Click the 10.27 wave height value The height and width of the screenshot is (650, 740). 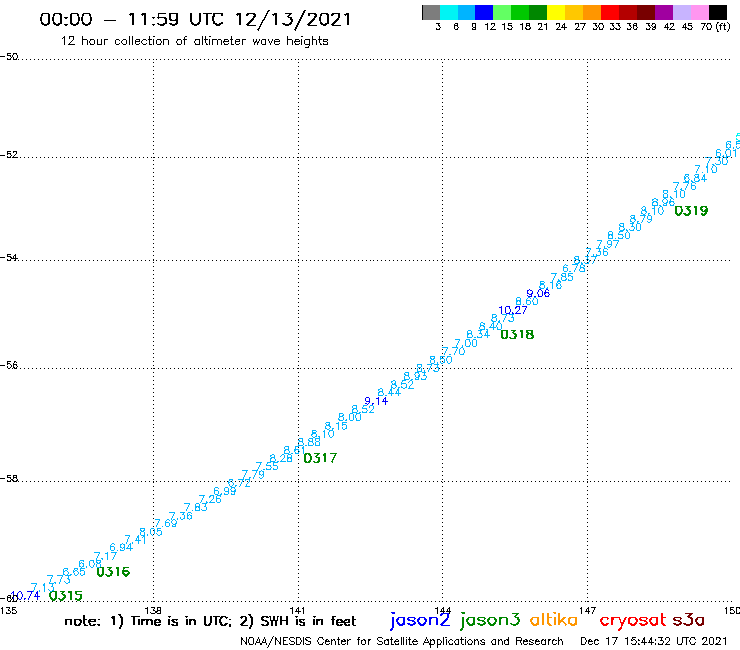click(x=513, y=310)
